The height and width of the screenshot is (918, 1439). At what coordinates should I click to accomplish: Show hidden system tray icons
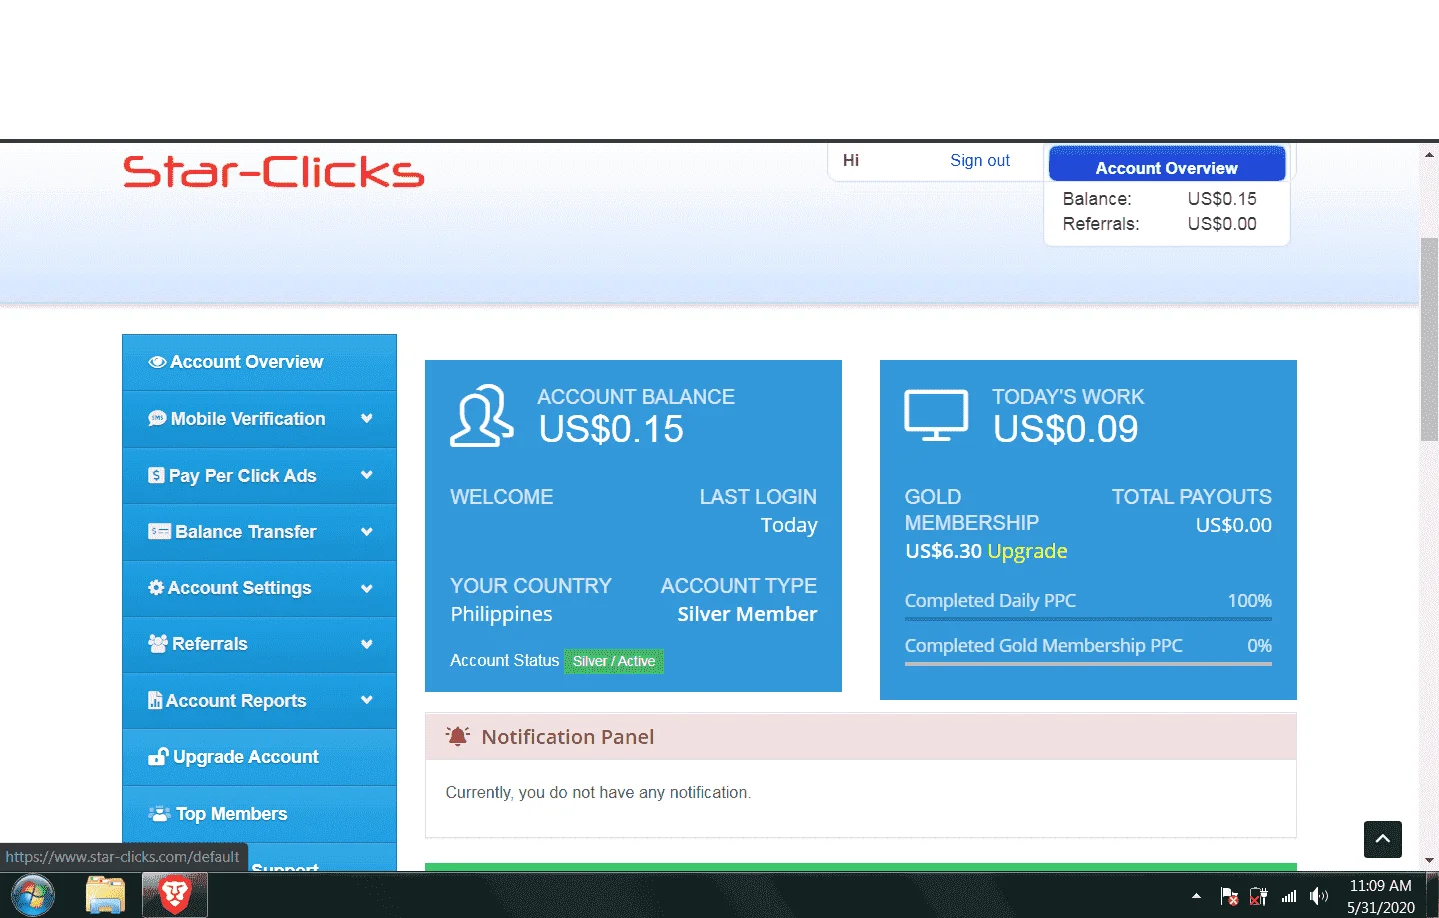[1196, 896]
